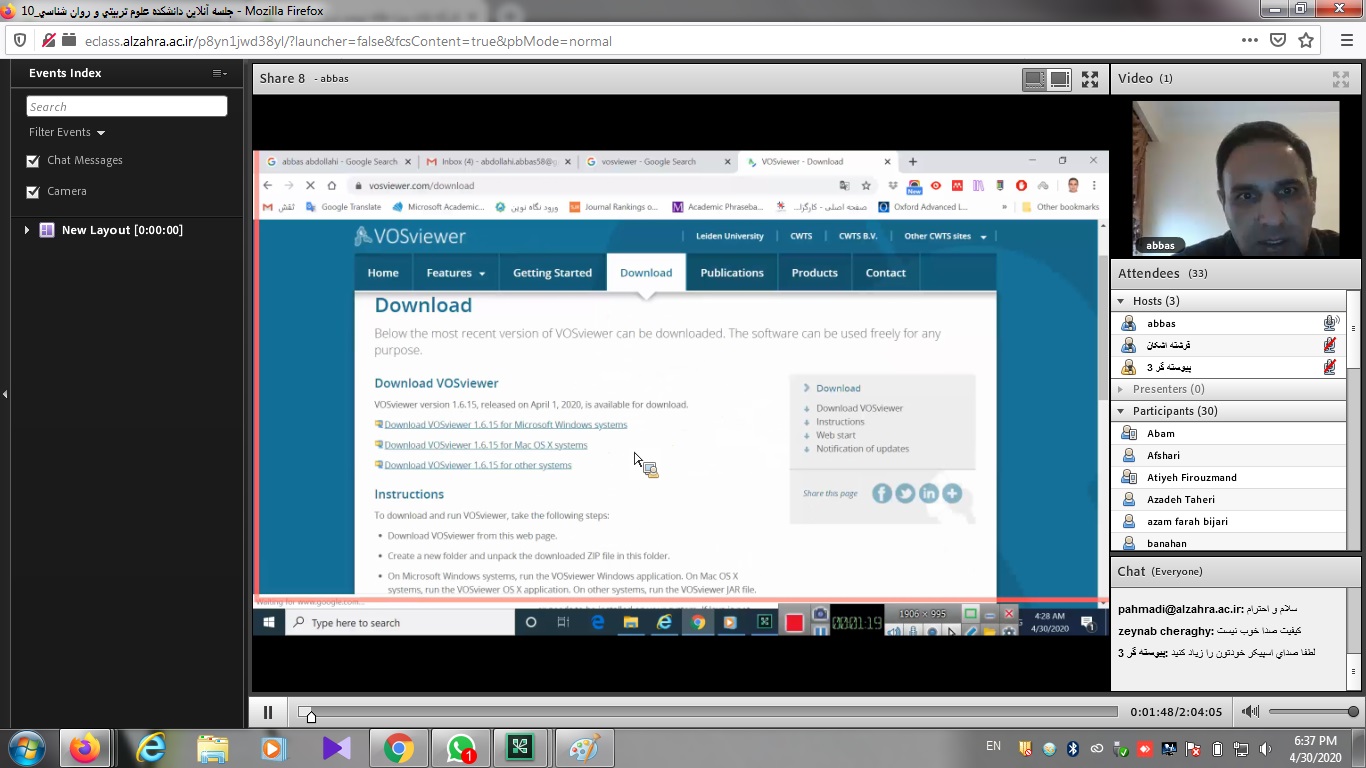The image size is (1366, 768).
Task: Share page via LinkedIn icon
Action: [x=929, y=493]
